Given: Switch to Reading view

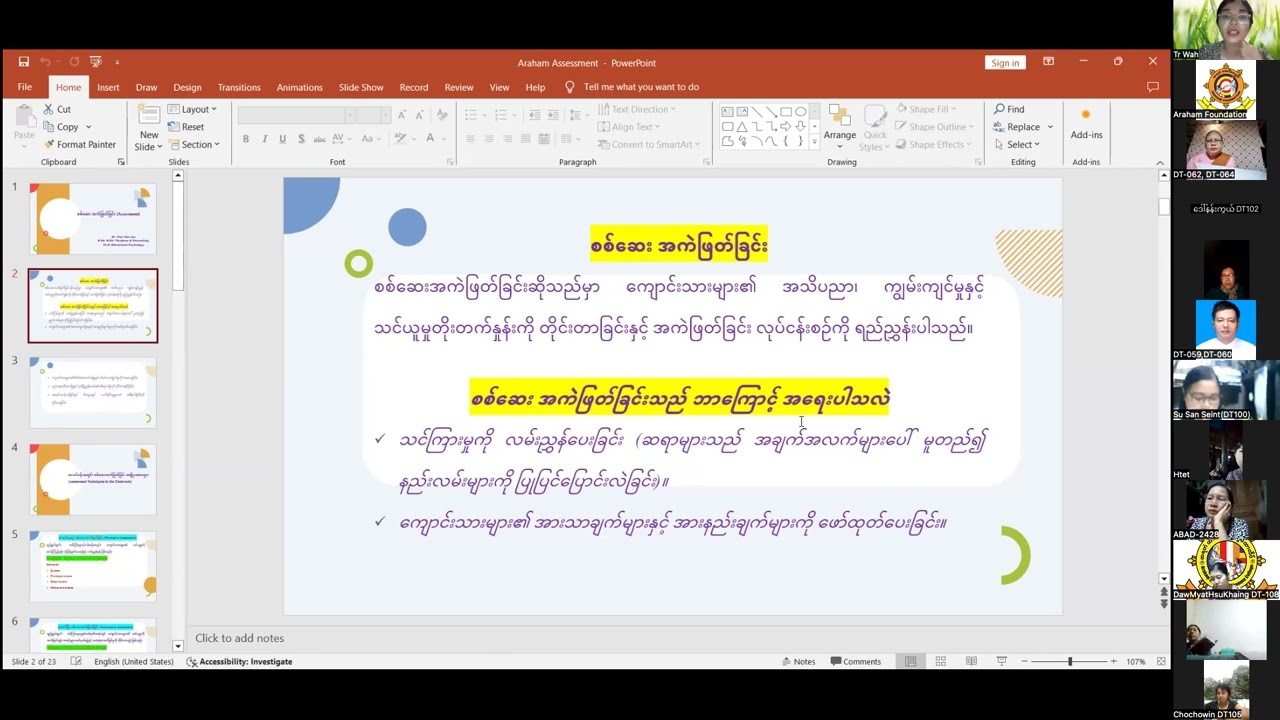Looking at the screenshot, I should [971, 661].
